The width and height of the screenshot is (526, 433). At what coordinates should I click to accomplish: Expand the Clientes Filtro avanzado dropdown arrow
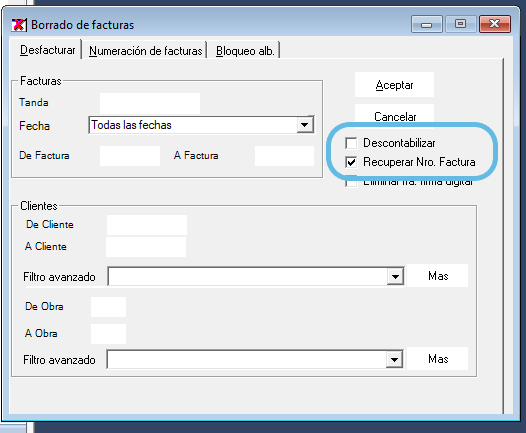pos(395,277)
